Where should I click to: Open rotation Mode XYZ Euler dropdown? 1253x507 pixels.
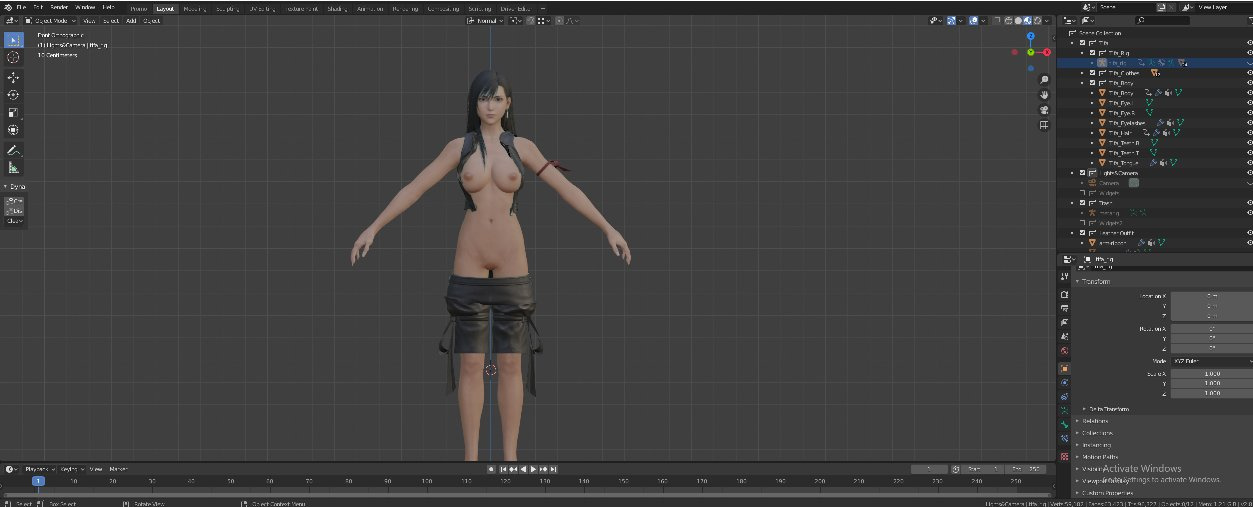coord(1212,361)
